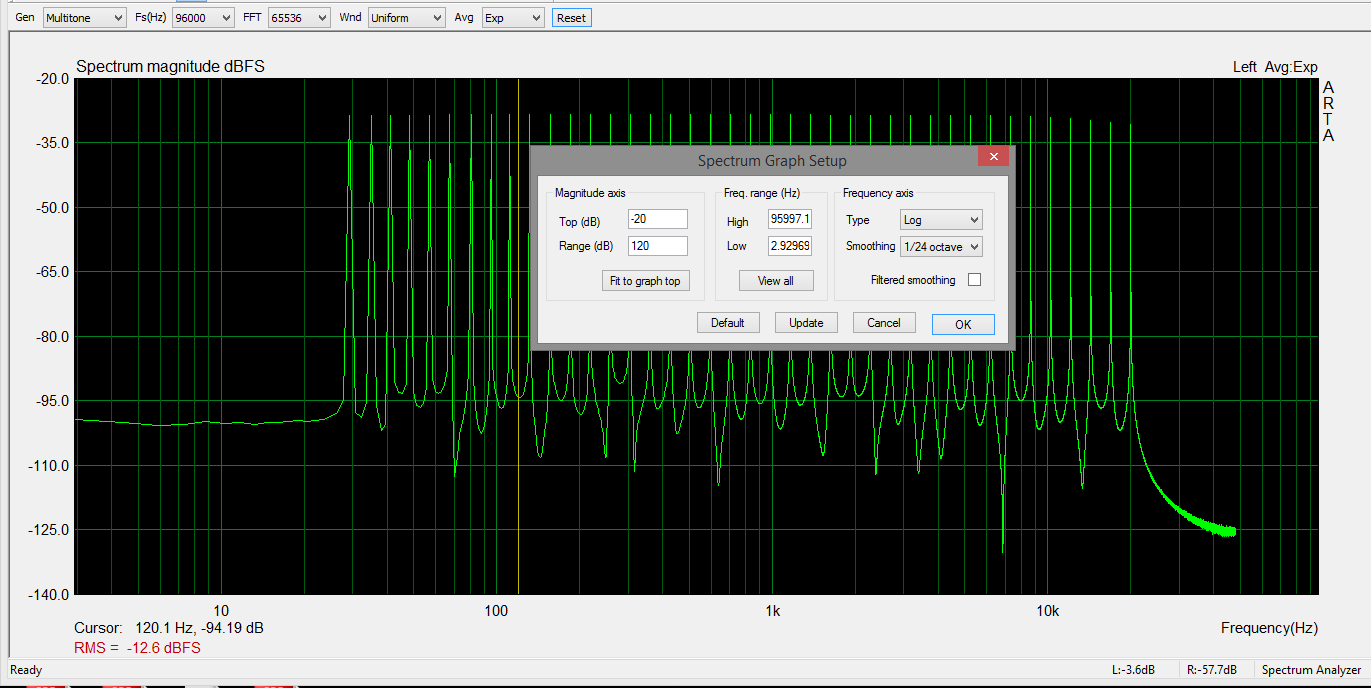Open the frequency axis Type dropdown

coord(941,220)
